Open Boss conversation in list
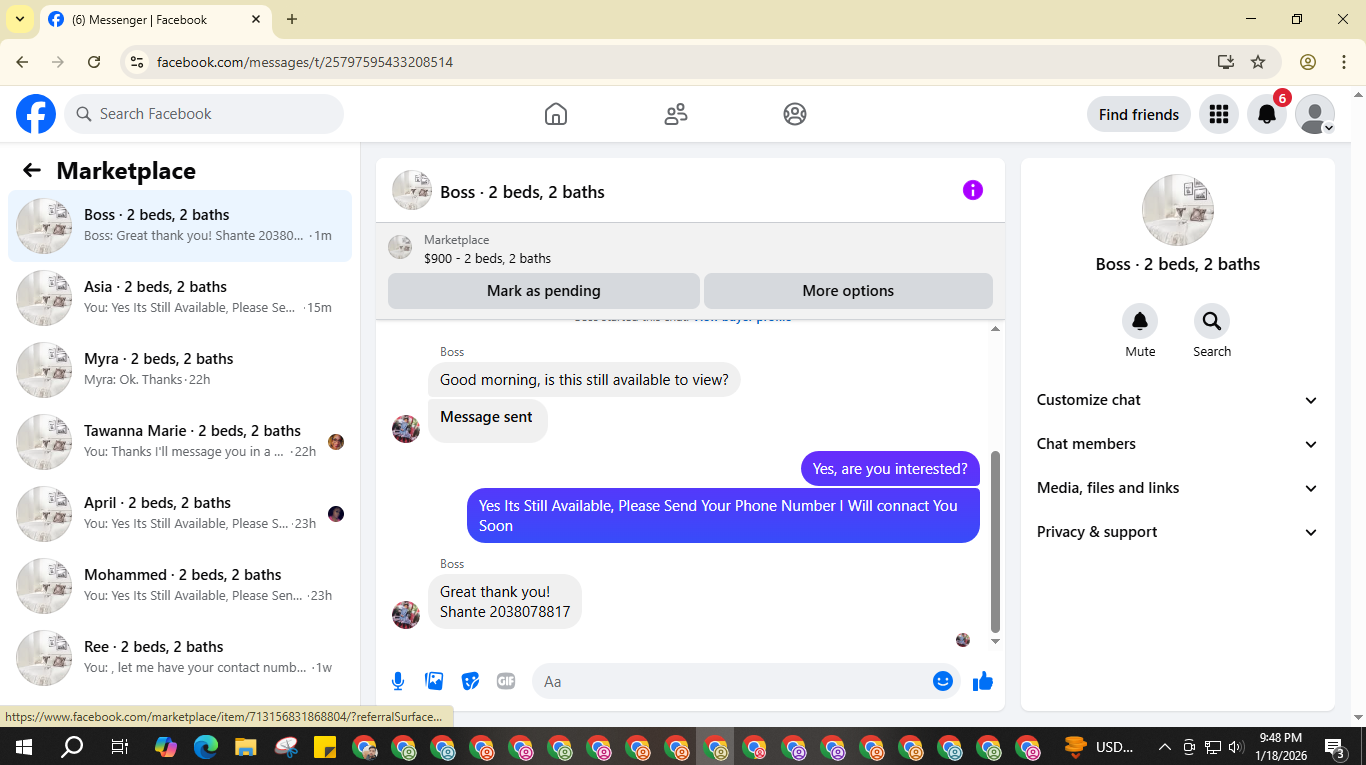This screenshot has width=1366, height=765. pos(180,226)
